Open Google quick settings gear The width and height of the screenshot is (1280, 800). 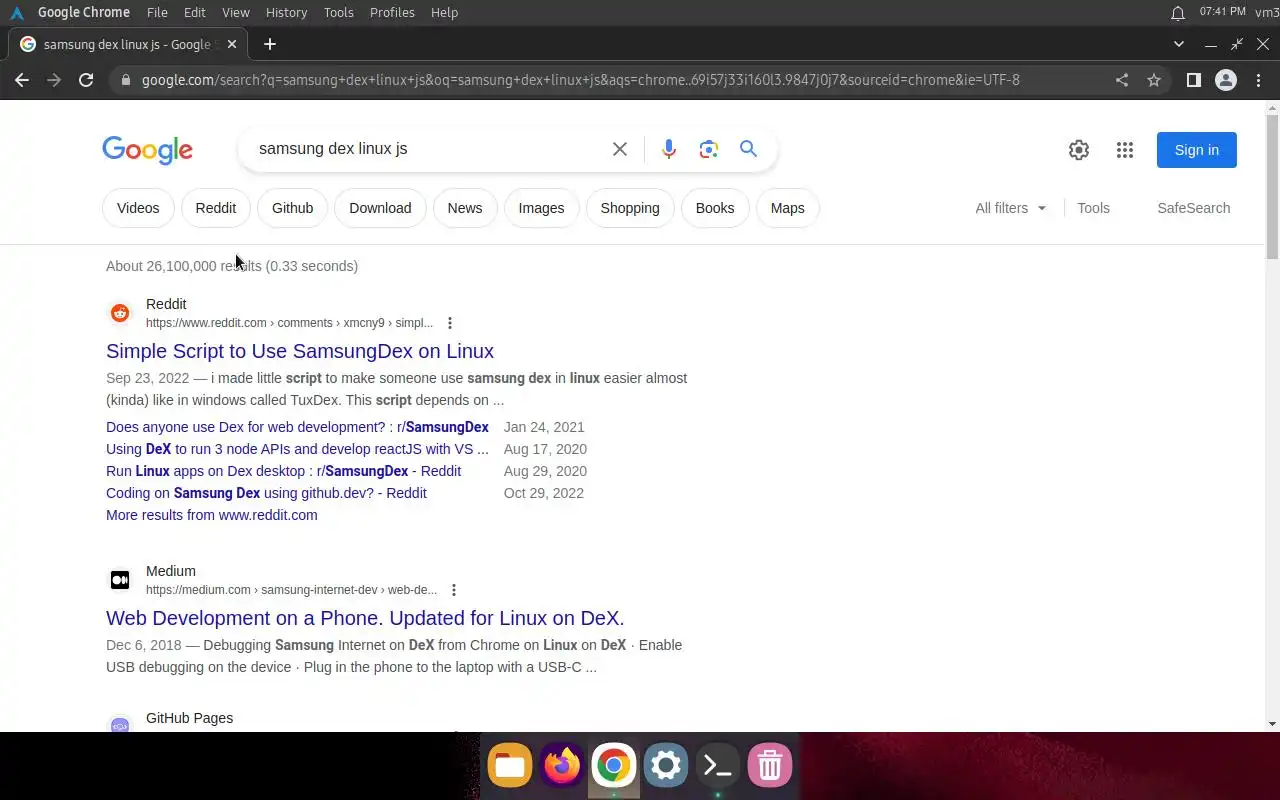1079,150
